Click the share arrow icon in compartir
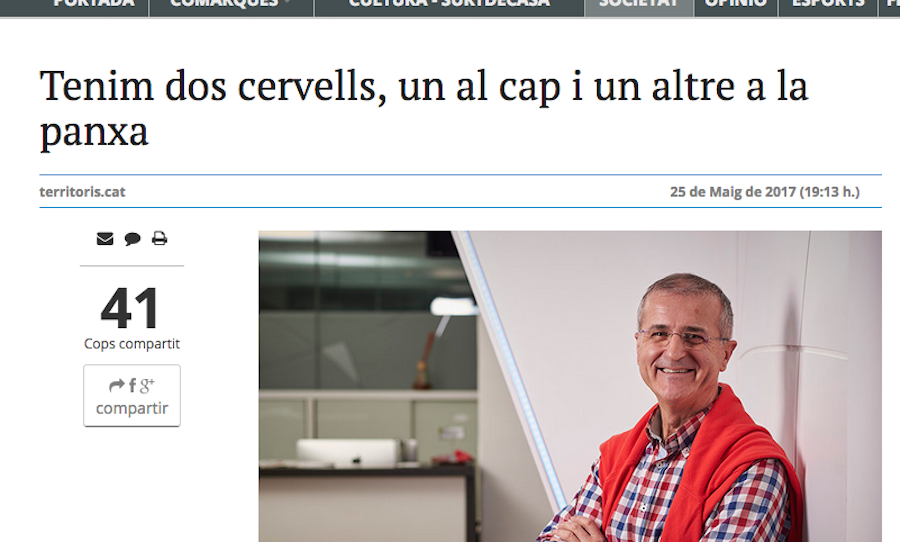This screenshot has height=542, width=900. click(117, 385)
